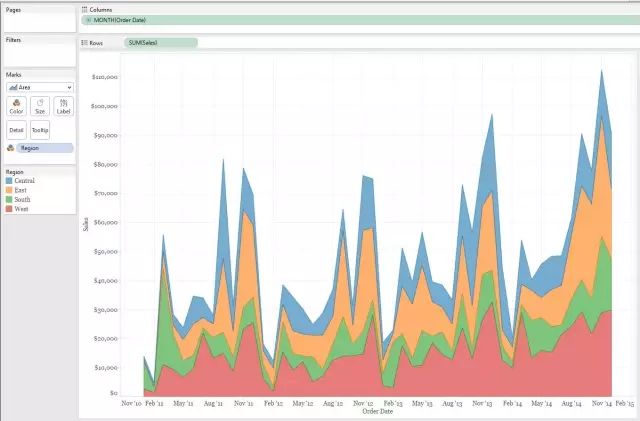The image size is (640, 421).
Task: Select the West legend label
Action: point(22,209)
